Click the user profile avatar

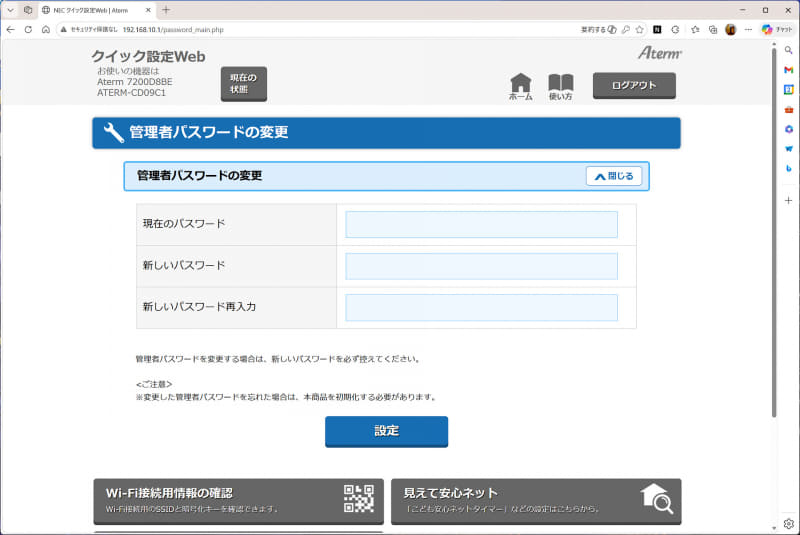731,30
